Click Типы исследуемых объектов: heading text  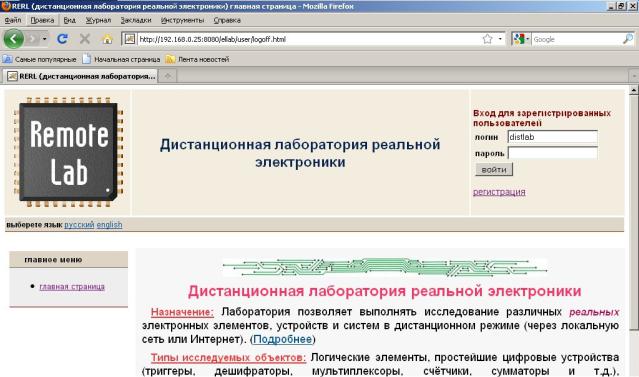click(x=228, y=357)
